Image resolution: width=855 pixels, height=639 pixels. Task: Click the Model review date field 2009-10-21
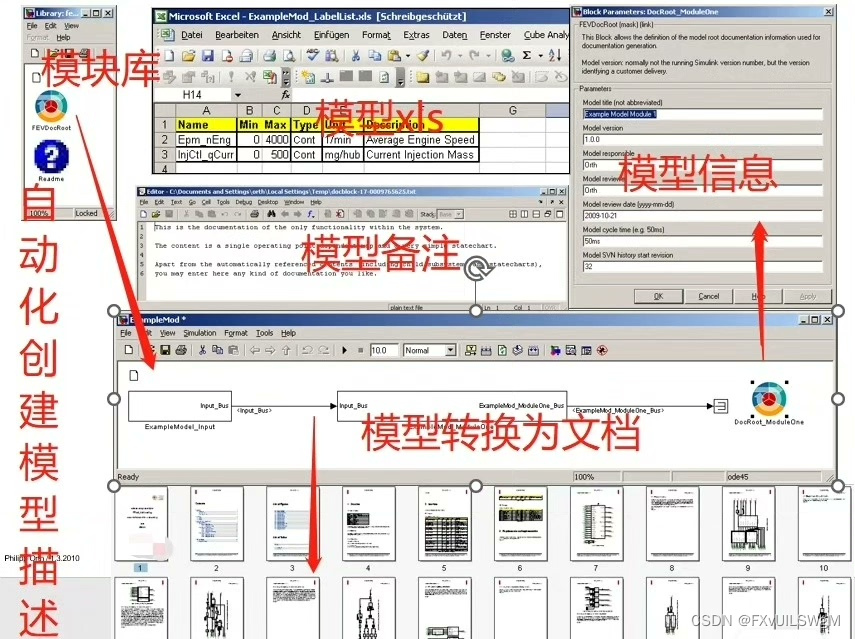point(702,215)
